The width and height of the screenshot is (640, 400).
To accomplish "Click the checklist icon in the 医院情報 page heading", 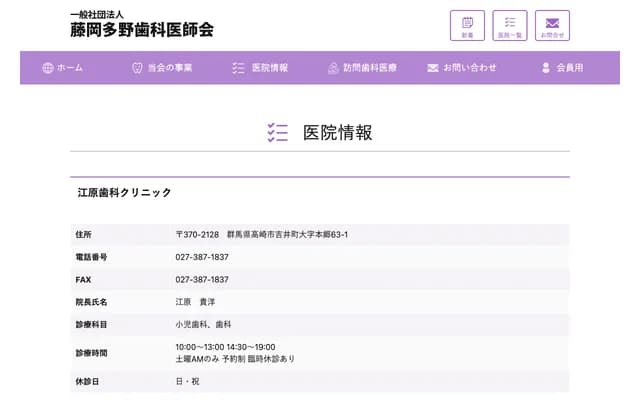I will point(277,132).
